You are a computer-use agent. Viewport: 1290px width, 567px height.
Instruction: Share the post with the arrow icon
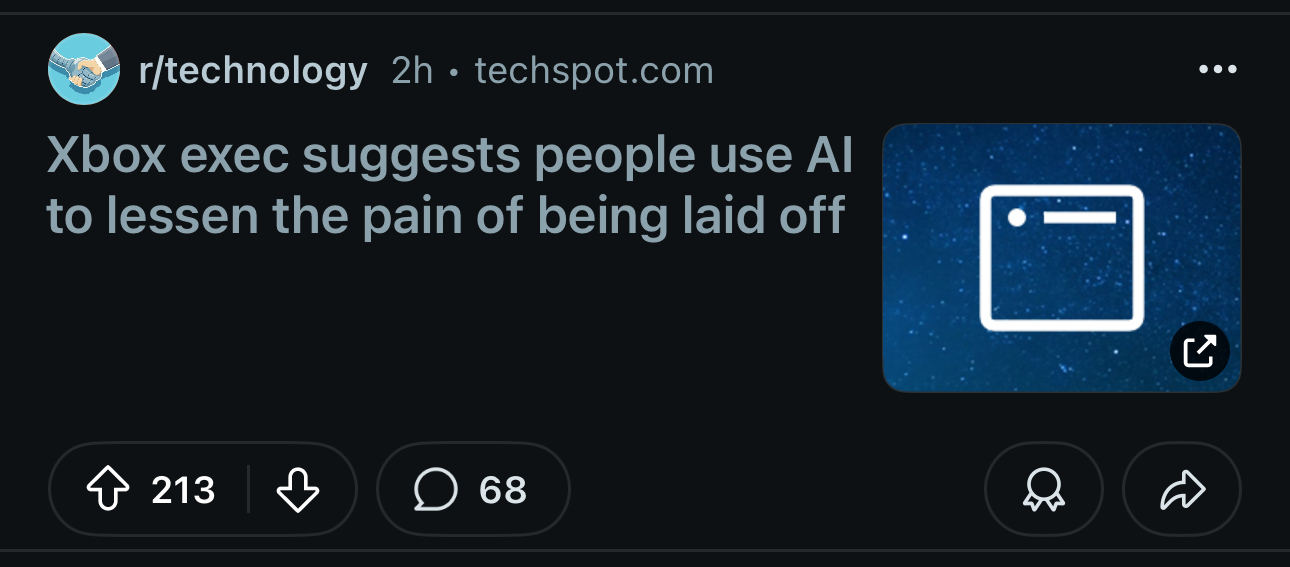[1182, 490]
